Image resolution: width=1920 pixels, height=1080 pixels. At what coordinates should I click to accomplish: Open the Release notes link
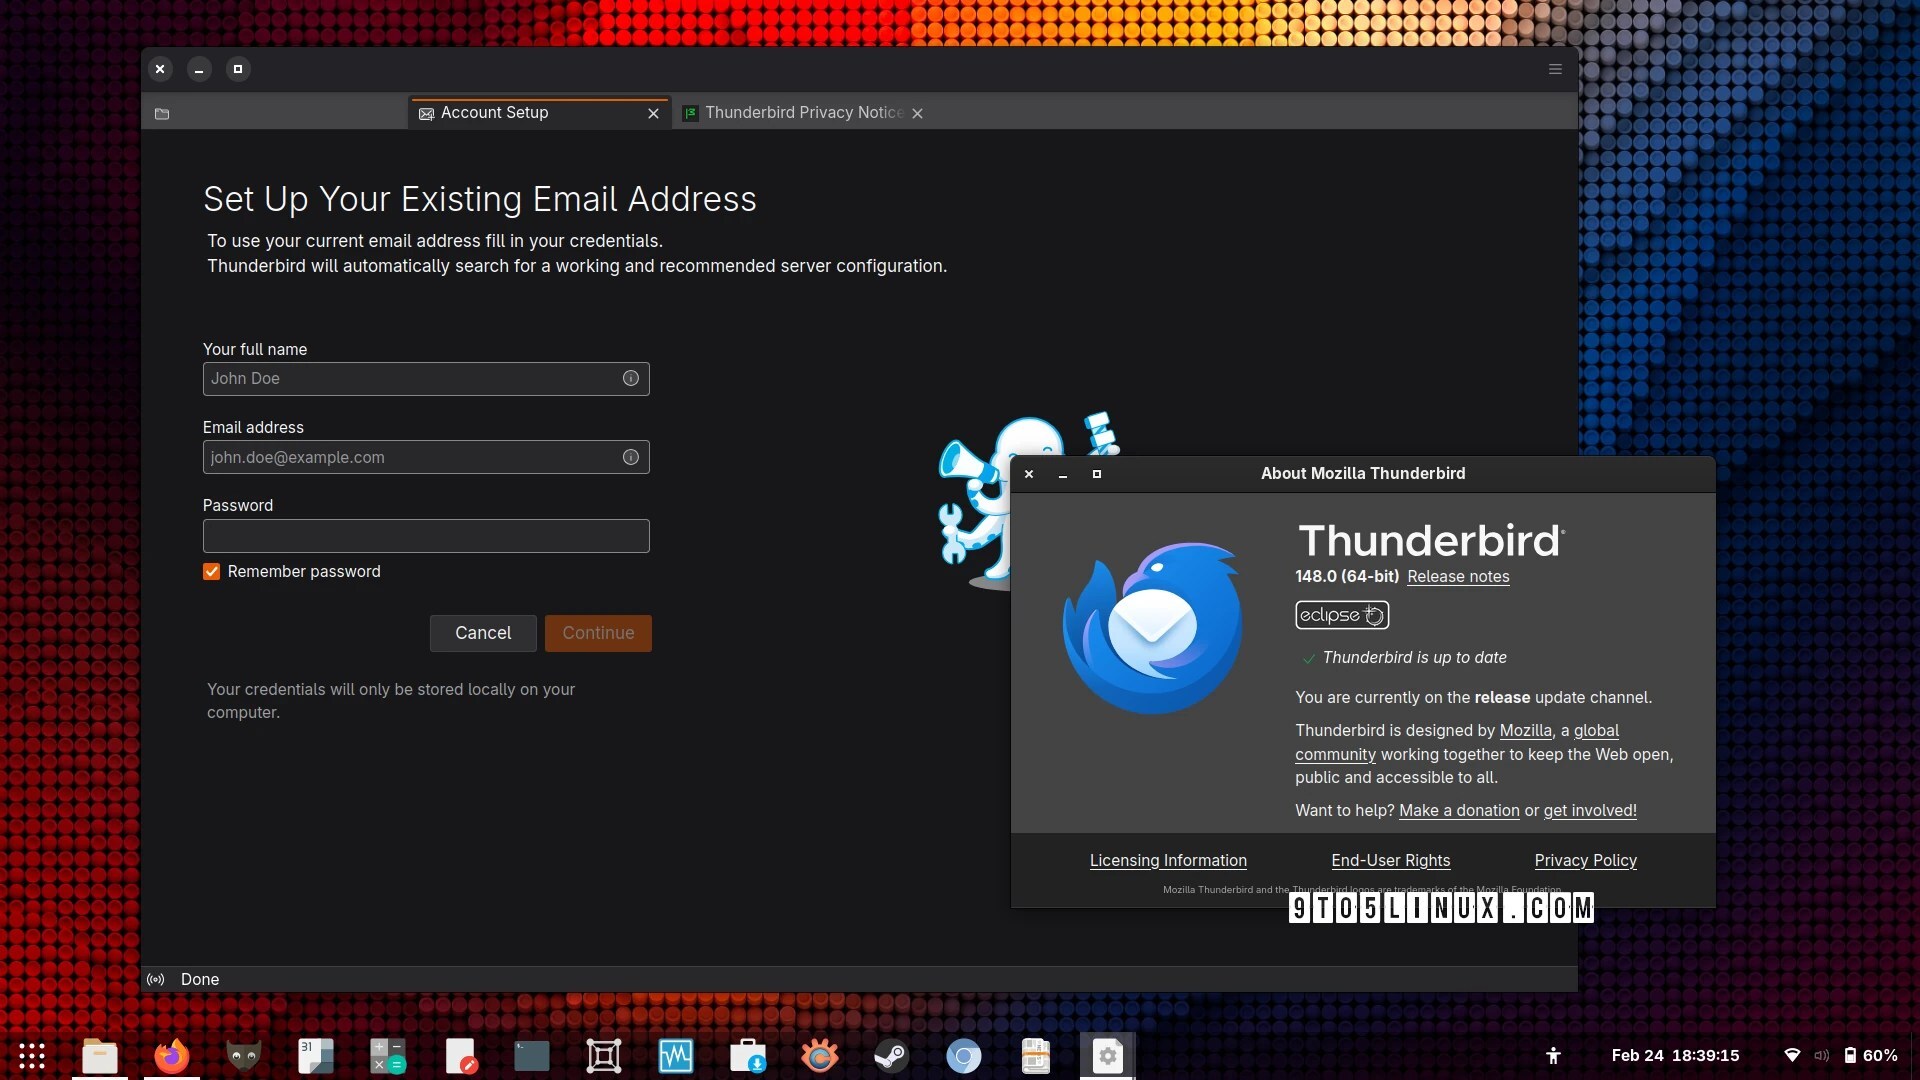tap(1458, 577)
